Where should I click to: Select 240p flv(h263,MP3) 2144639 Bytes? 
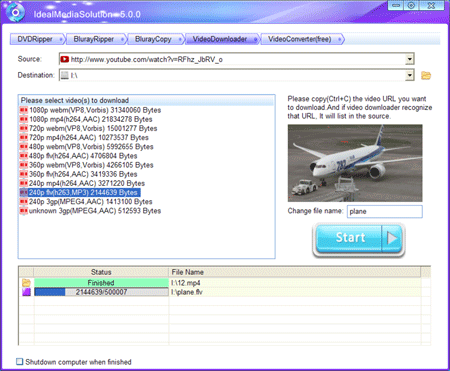tap(83, 192)
